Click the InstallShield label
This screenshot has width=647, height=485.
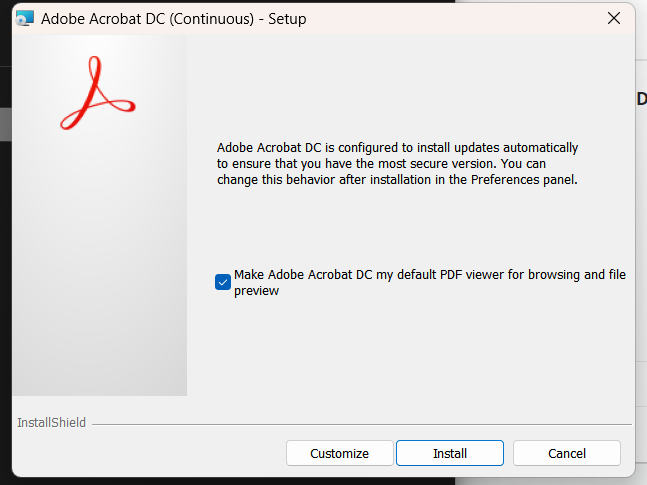click(x=52, y=423)
